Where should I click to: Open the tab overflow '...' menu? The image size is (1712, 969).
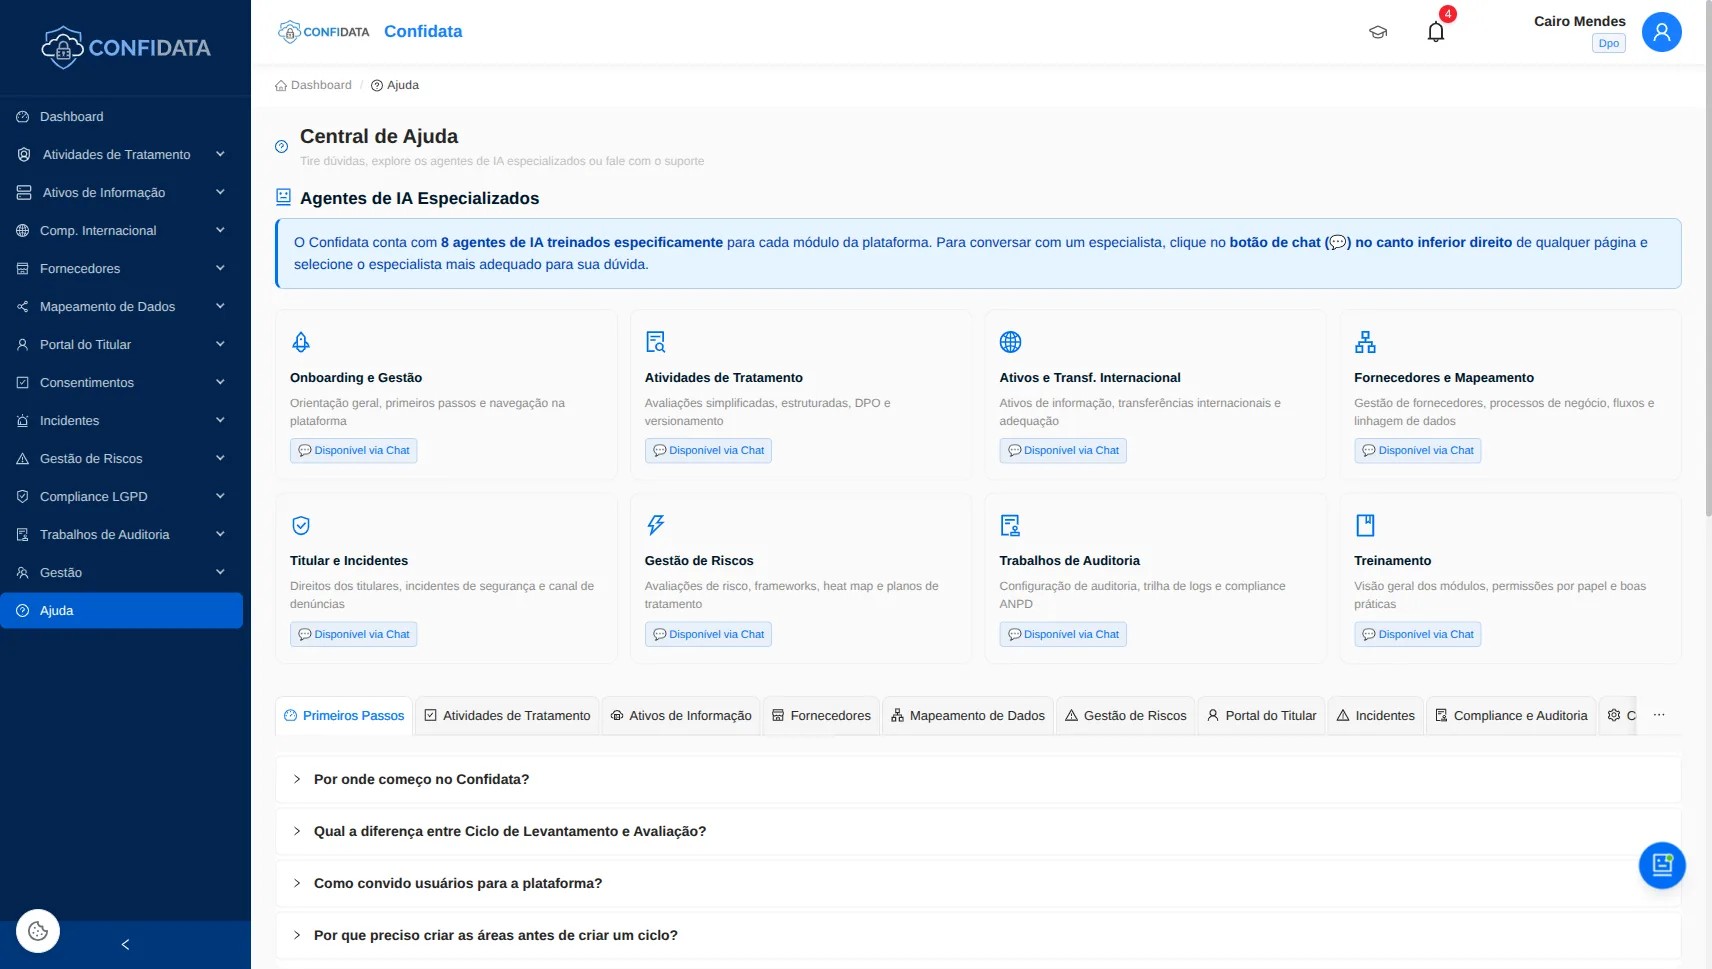pyautogui.click(x=1660, y=715)
